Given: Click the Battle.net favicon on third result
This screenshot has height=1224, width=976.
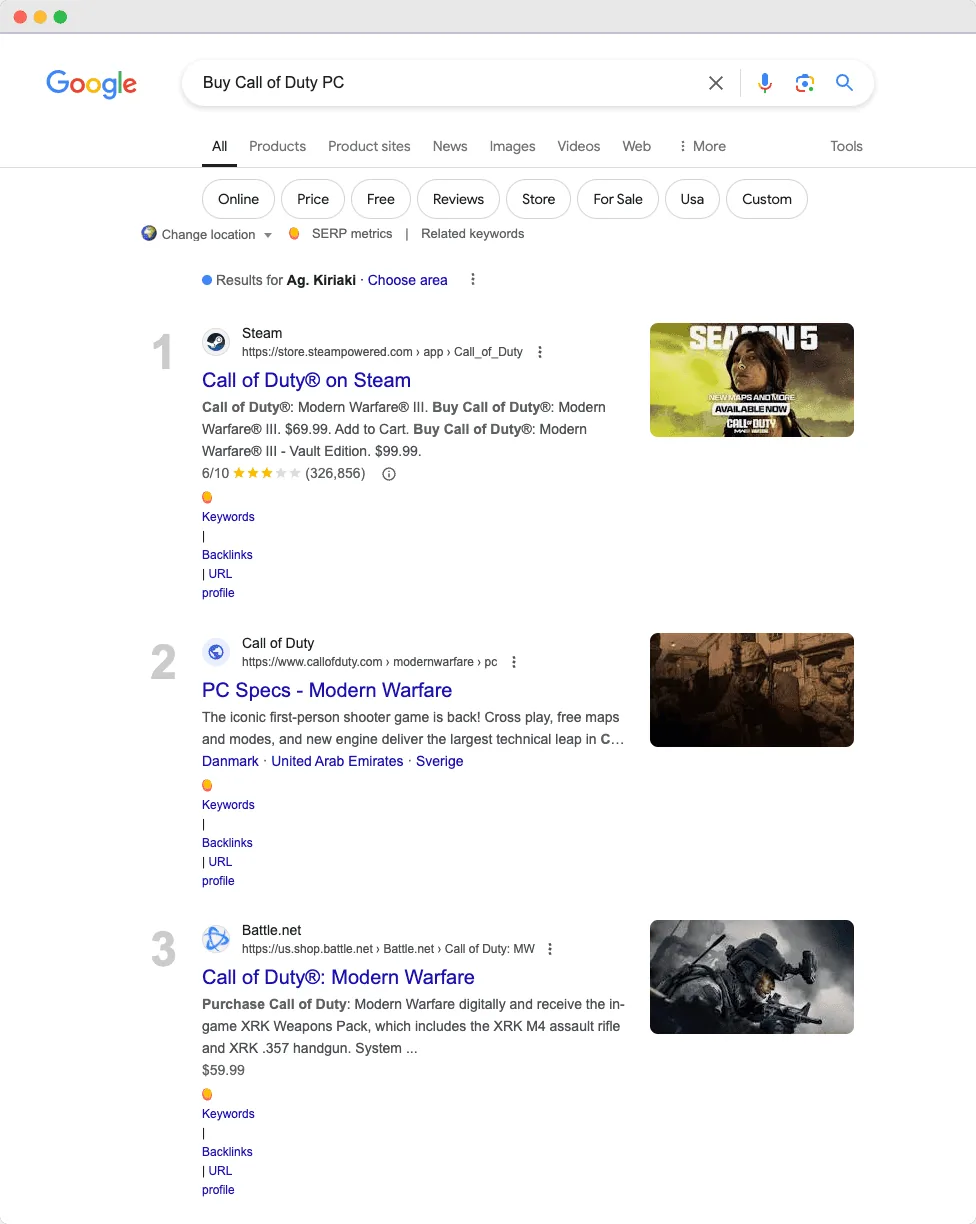Looking at the screenshot, I should [215, 939].
